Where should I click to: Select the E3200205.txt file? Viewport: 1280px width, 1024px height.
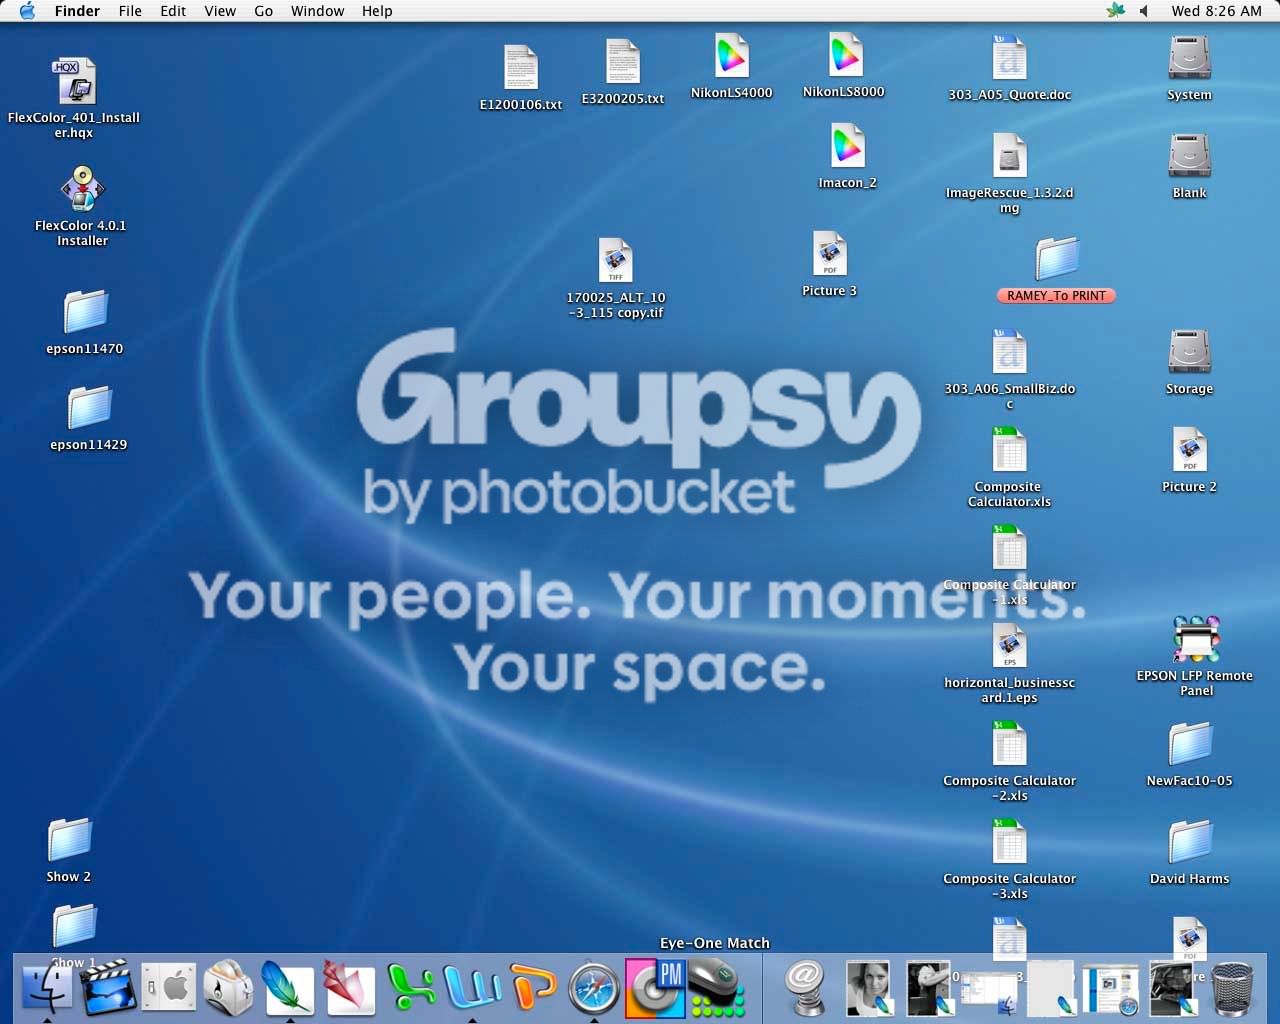622,62
